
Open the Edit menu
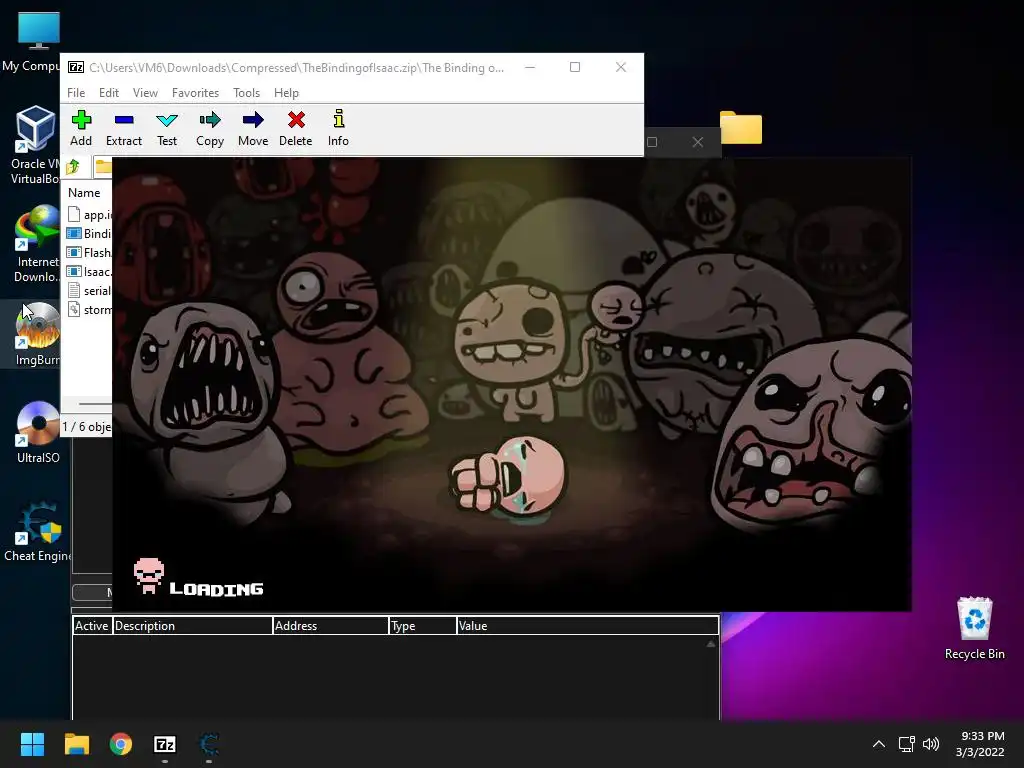[x=108, y=93]
